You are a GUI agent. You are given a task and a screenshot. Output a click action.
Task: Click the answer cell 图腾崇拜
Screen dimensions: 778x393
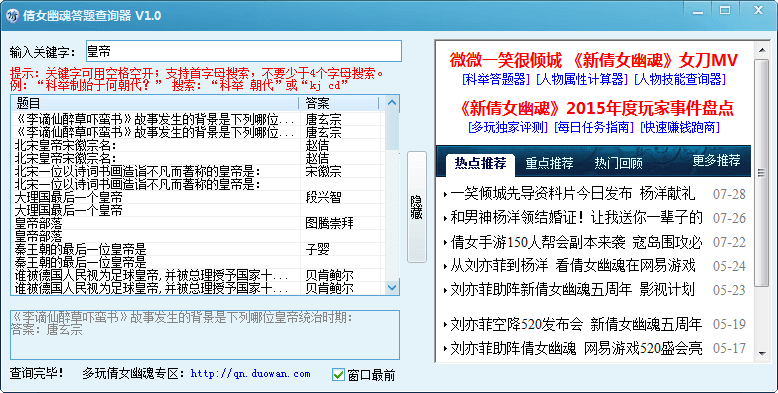[329, 223]
